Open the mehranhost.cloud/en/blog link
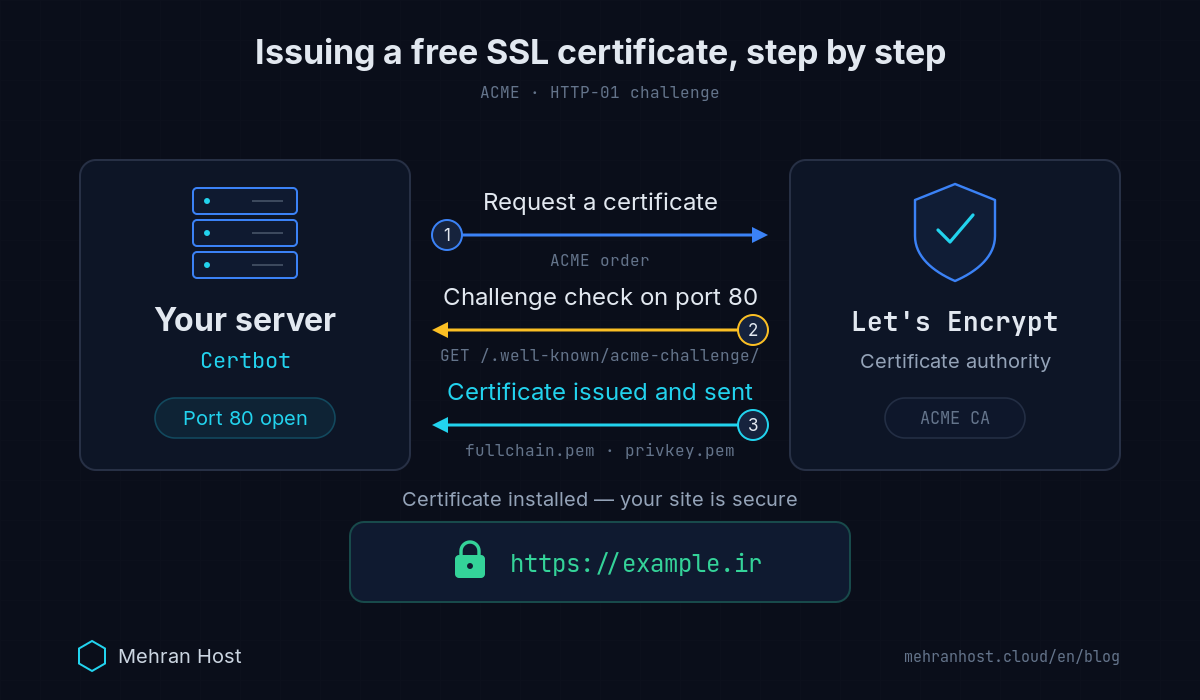This screenshot has width=1200, height=700. pos(1012,657)
